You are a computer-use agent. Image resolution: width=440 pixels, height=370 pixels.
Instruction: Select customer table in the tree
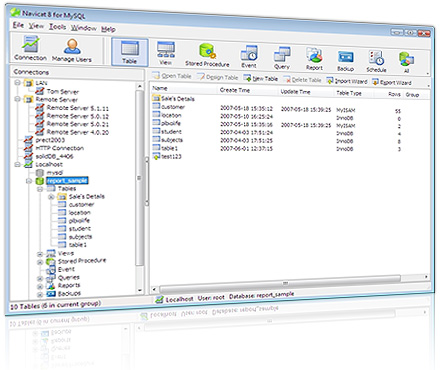pyautogui.click(x=81, y=204)
